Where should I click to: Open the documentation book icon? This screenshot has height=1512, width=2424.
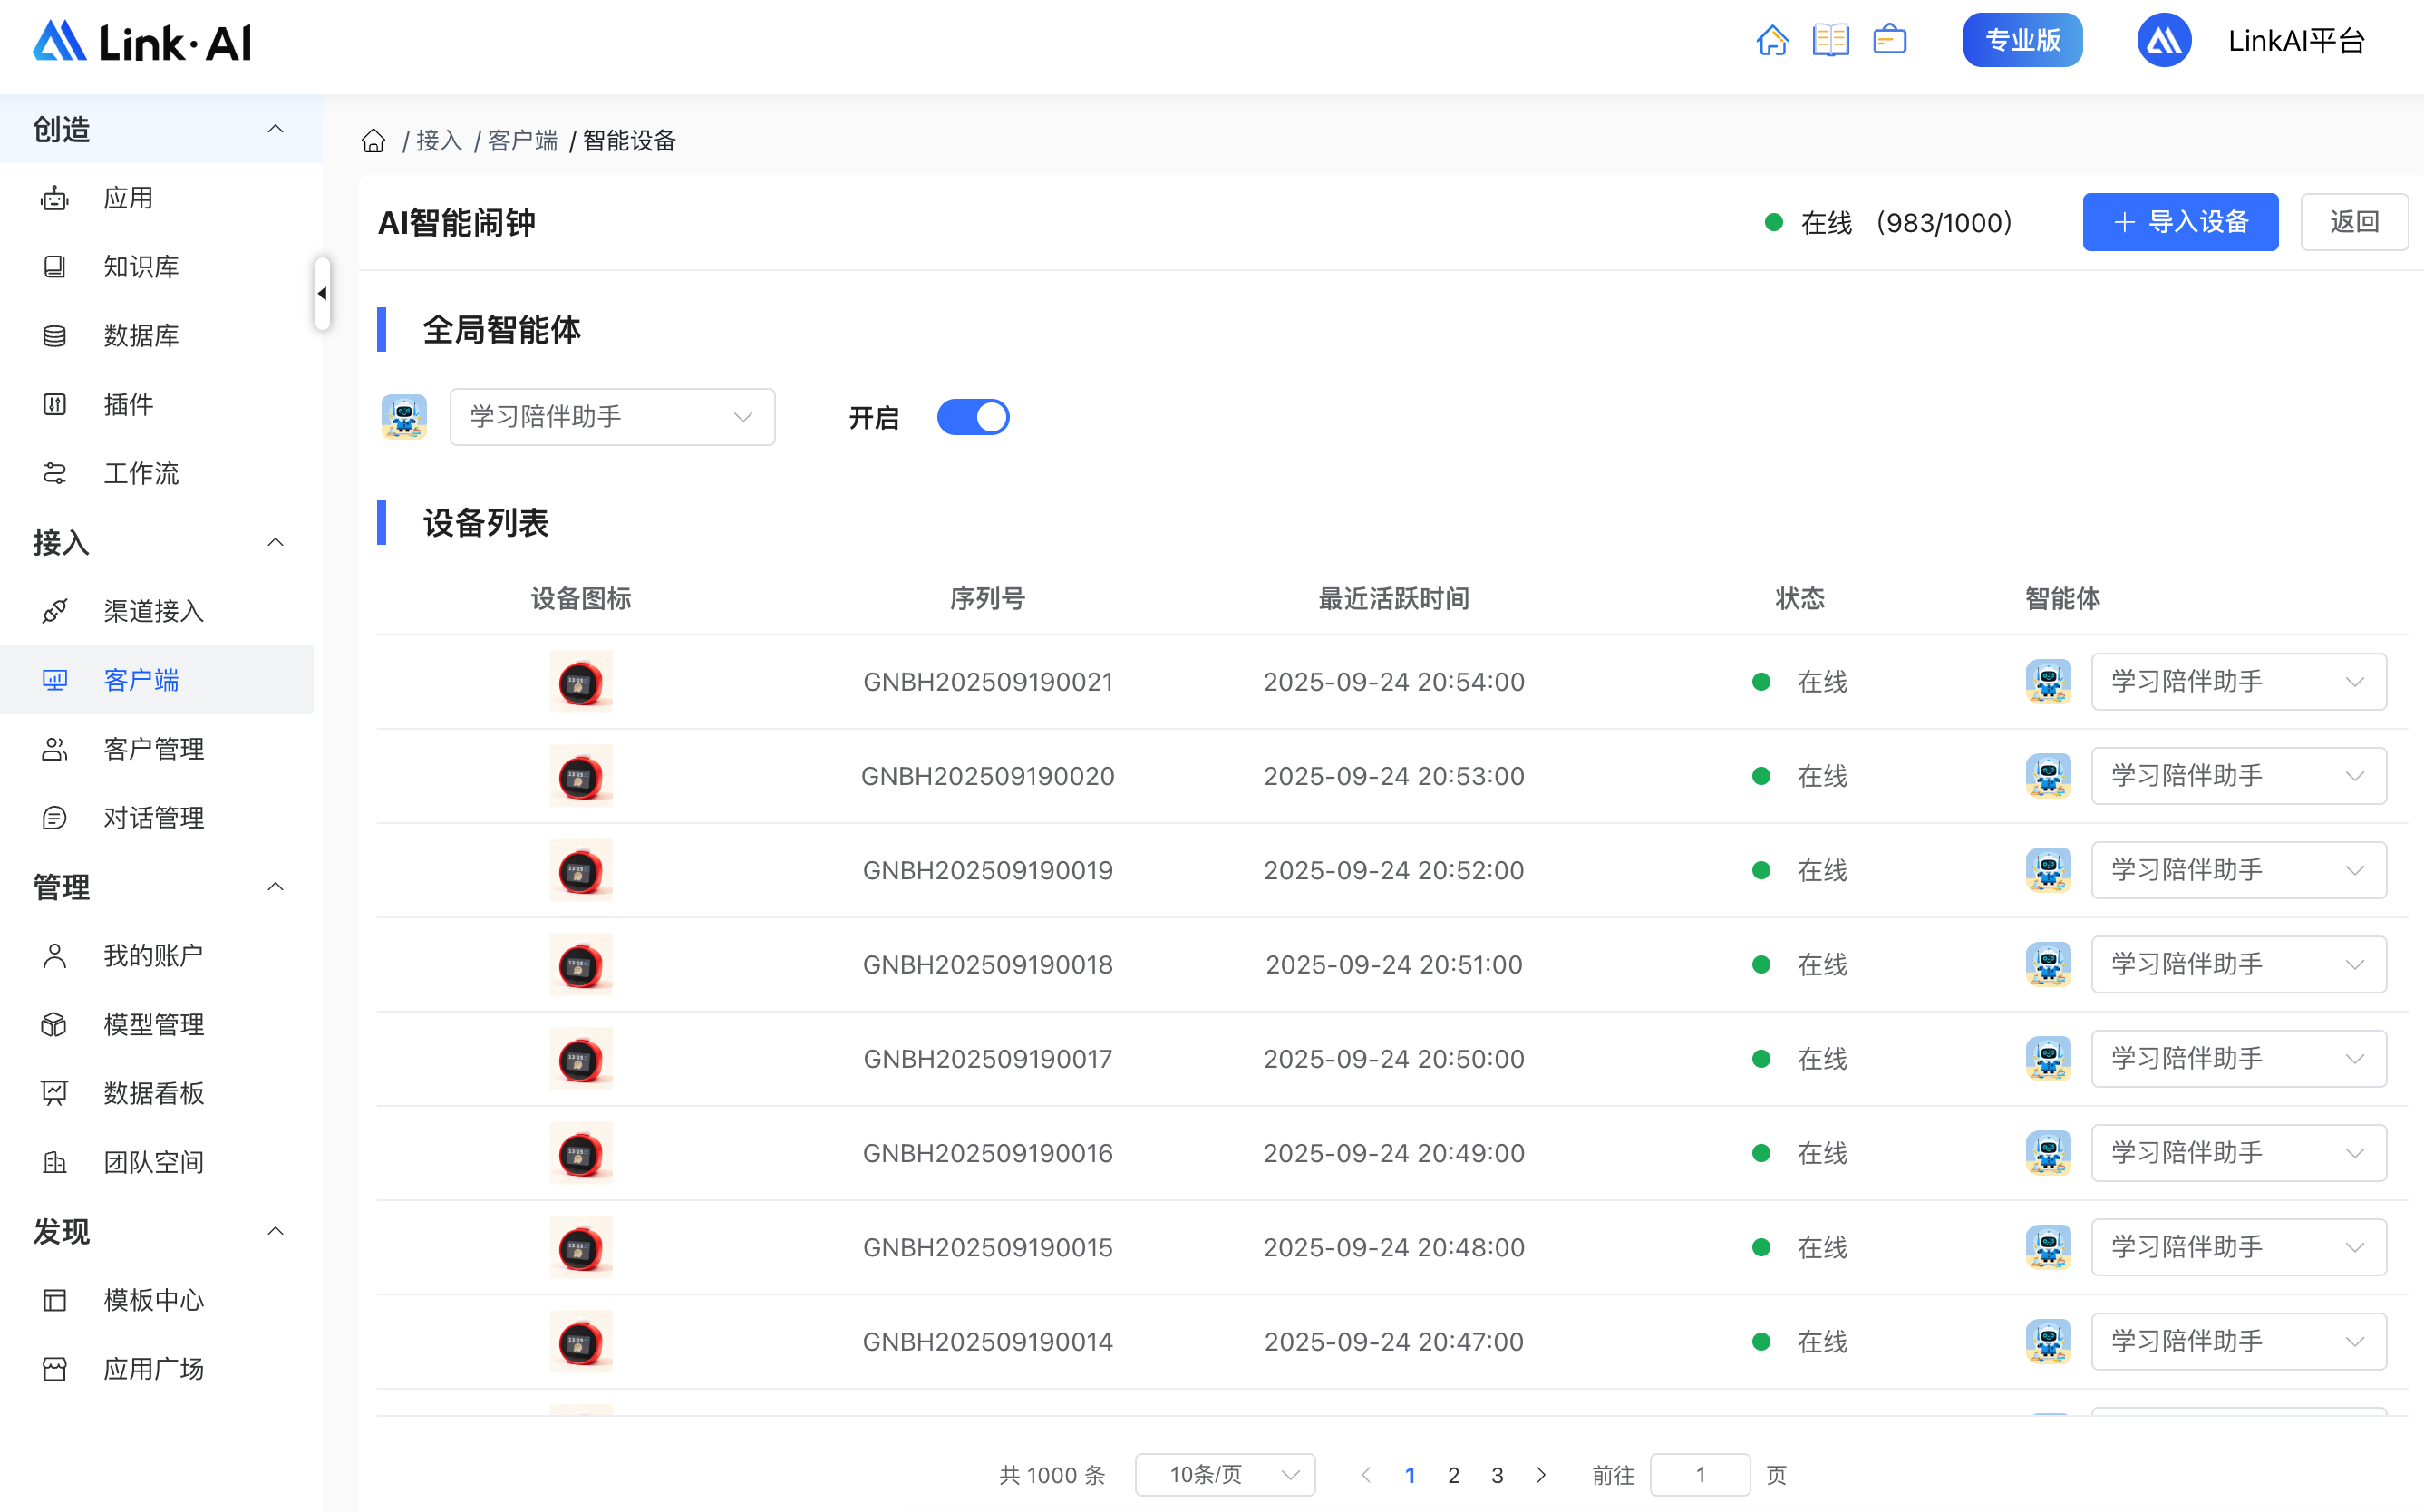[1830, 41]
